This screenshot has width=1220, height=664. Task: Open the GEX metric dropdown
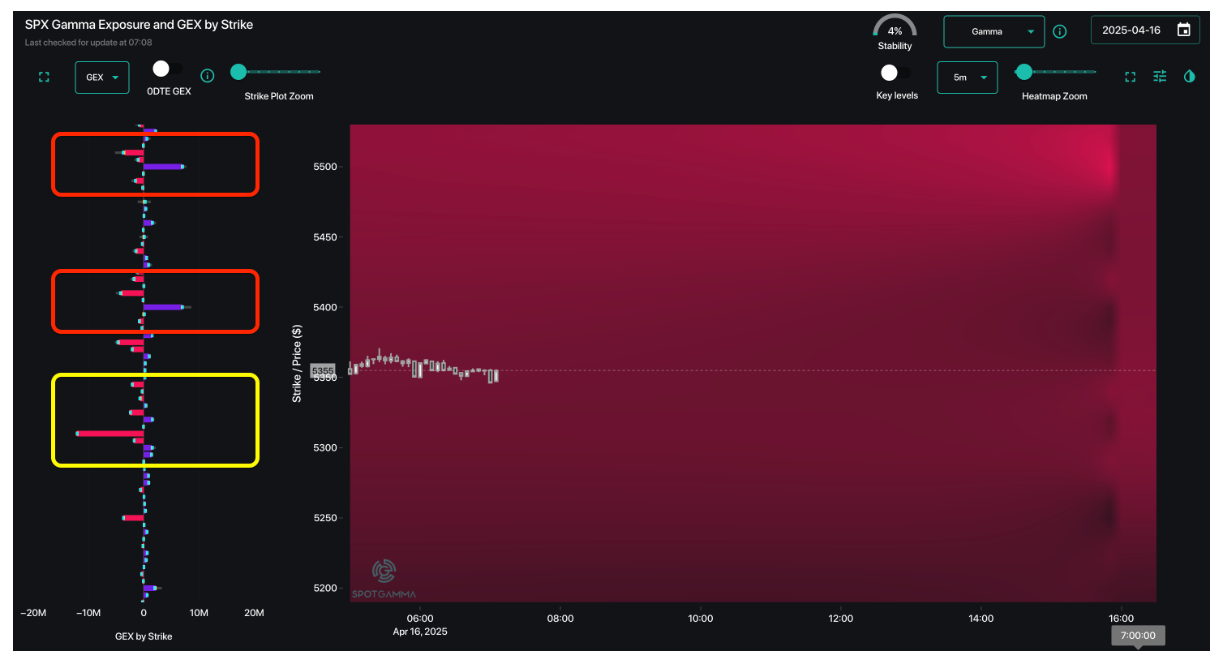click(102, 77)
